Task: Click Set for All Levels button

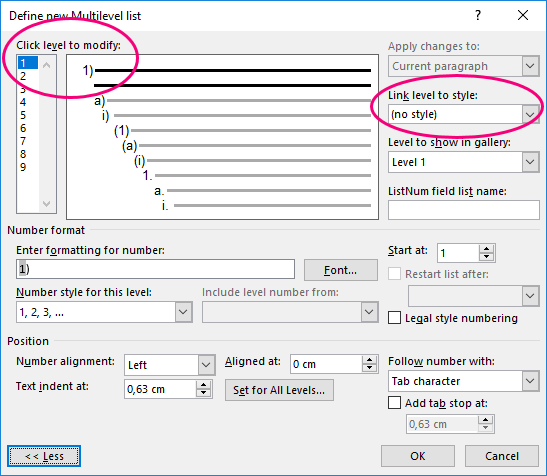Action: point(279,390)
